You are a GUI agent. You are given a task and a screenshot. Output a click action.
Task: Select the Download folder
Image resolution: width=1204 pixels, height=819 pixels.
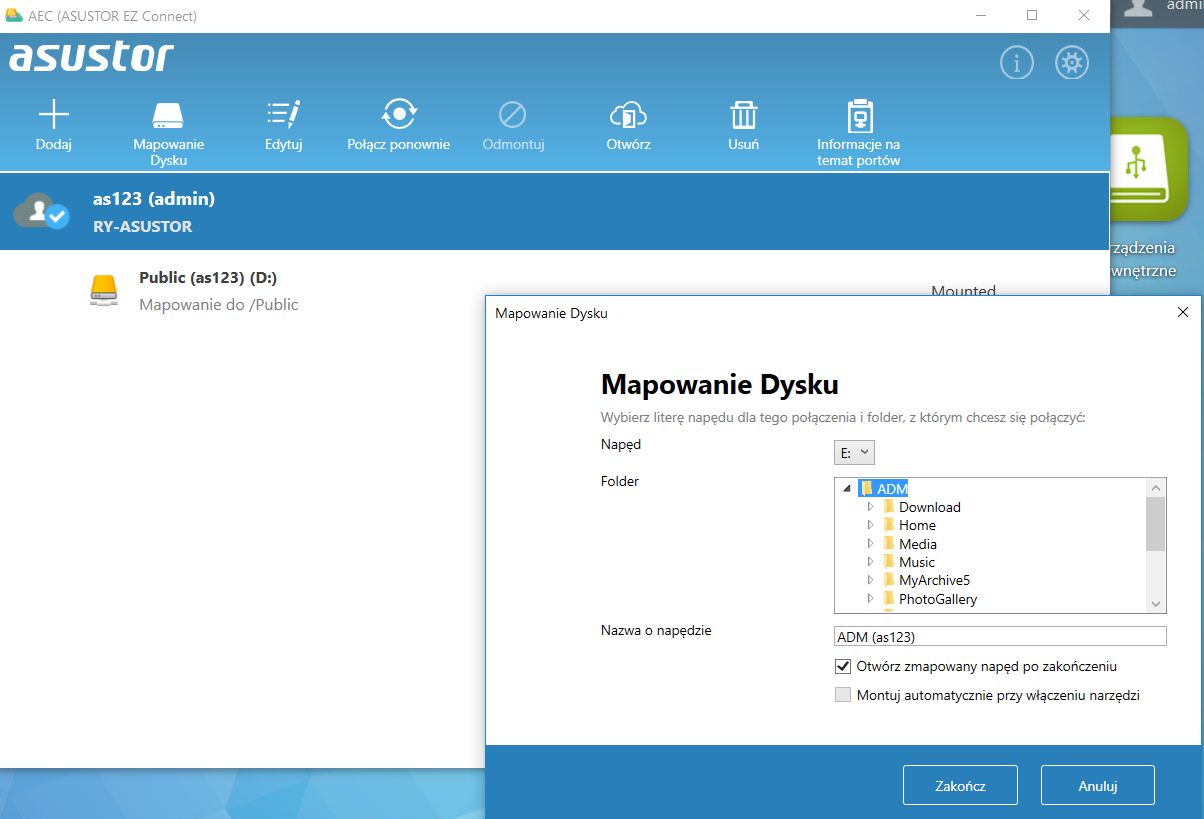tap(929, 507)
